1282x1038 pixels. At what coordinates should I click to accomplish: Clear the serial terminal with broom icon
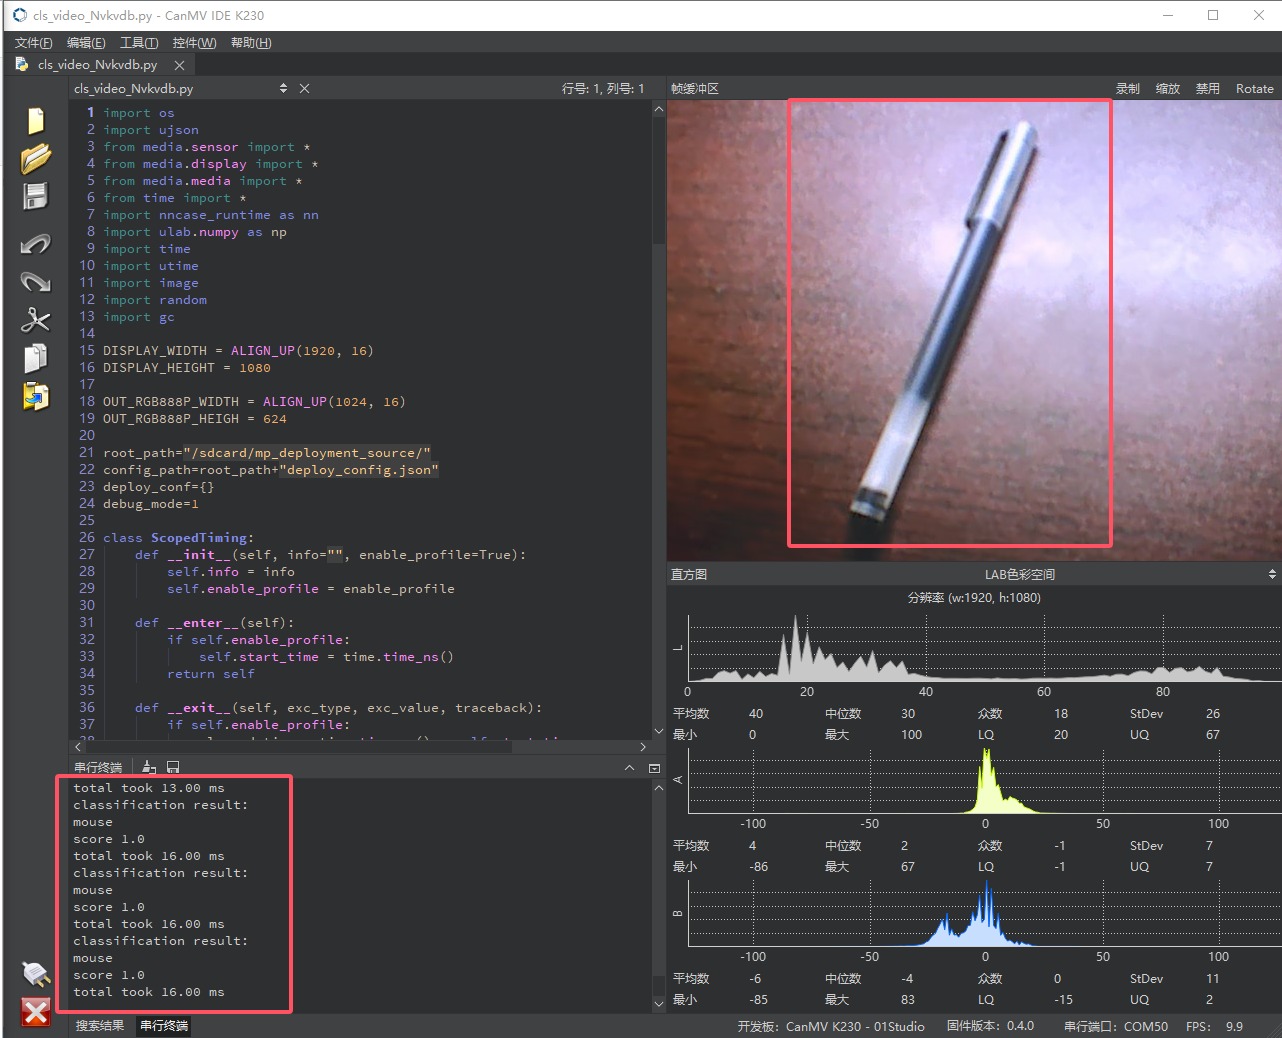pyautogui.click(x=149, y=767)
